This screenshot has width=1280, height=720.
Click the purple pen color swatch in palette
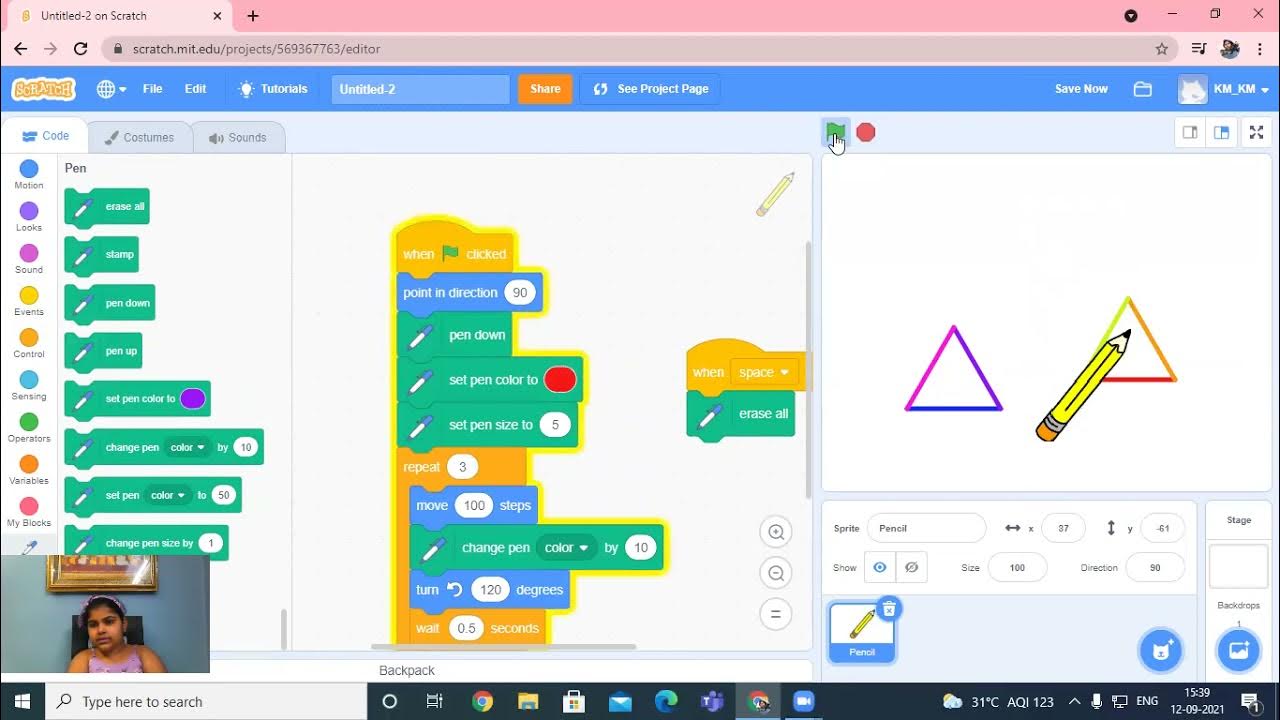[x=192, y=399]
